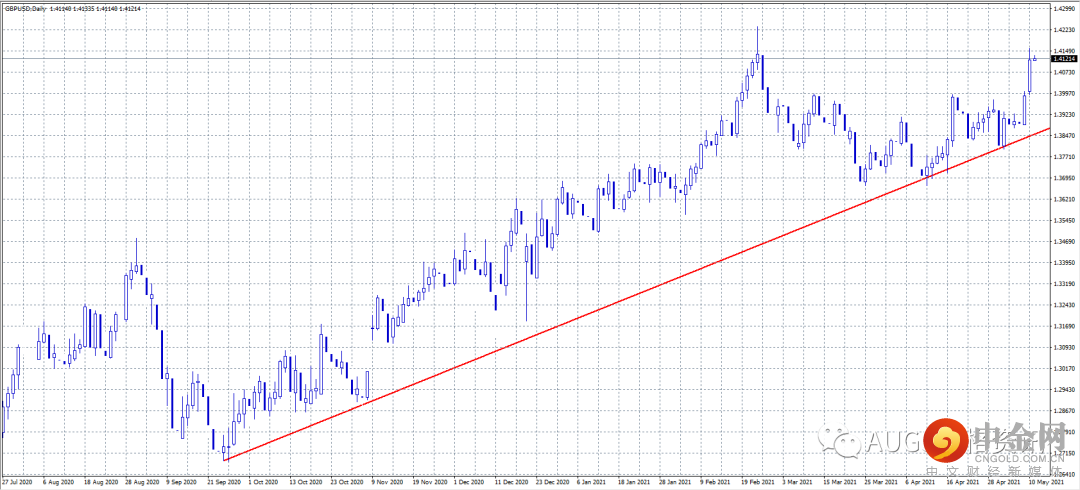Image resolution: width=1080 pixels, height=490 pixels.
Task: Click the 1.37710 price axis label
Action: (1065, 157)
